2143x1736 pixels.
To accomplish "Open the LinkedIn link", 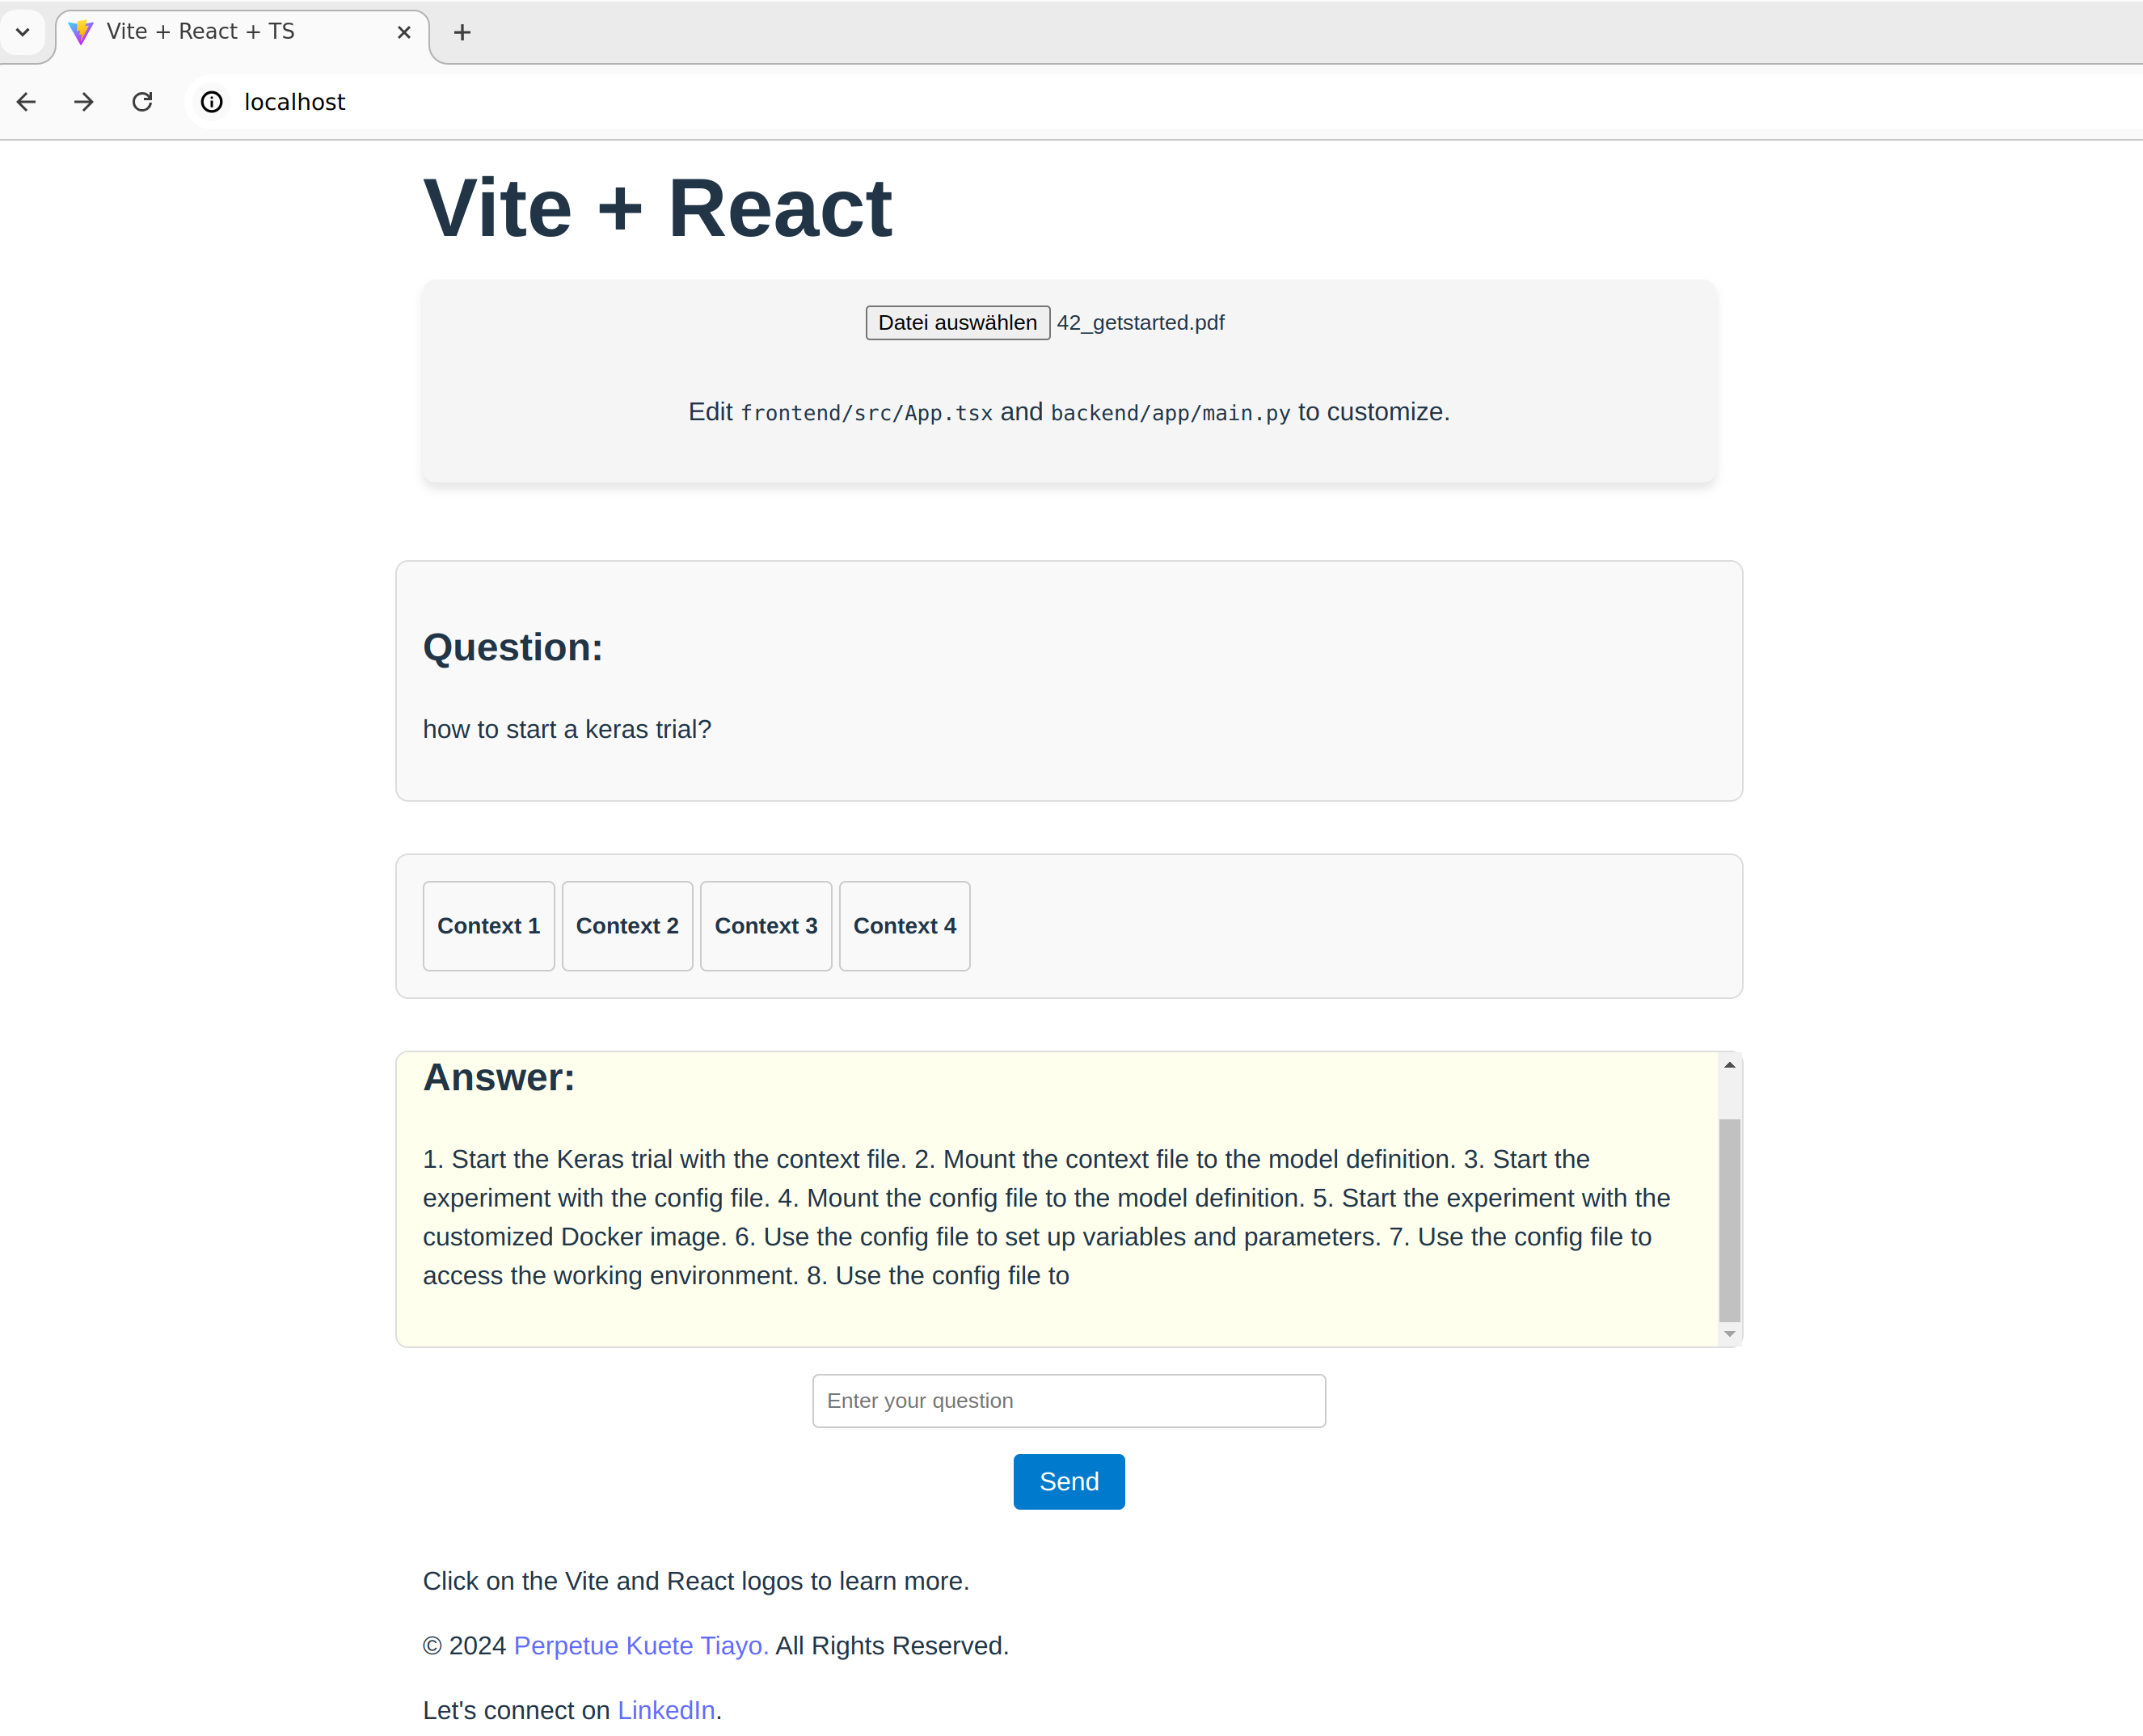I will (x=665, y=1709).
